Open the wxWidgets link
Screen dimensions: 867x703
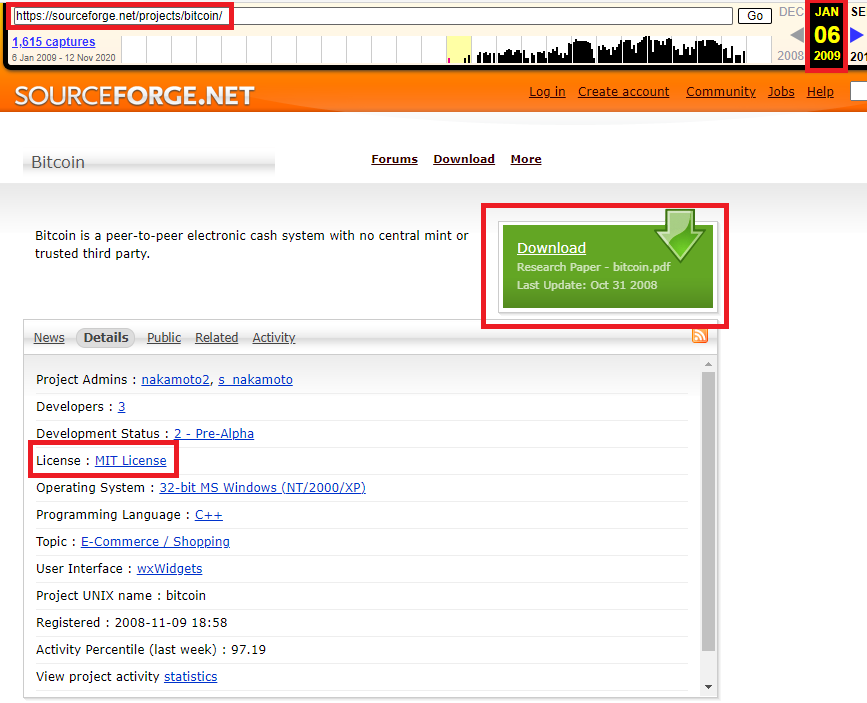[170, 569]
